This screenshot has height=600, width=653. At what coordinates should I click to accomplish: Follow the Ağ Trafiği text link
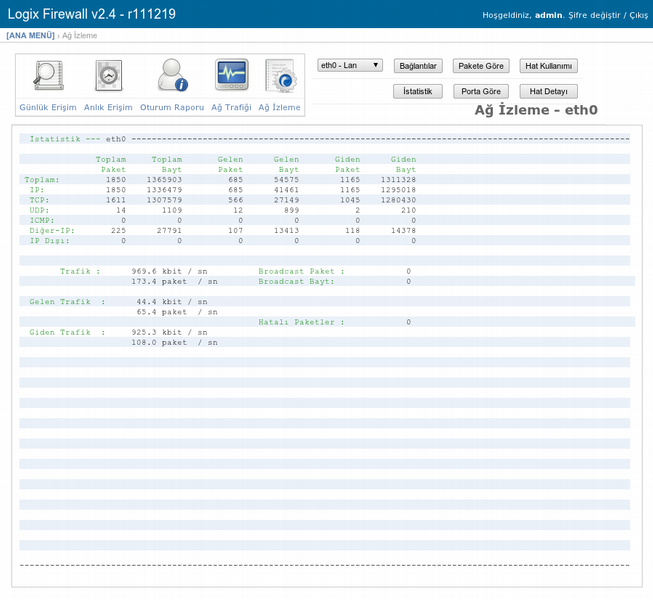(231, 107)
